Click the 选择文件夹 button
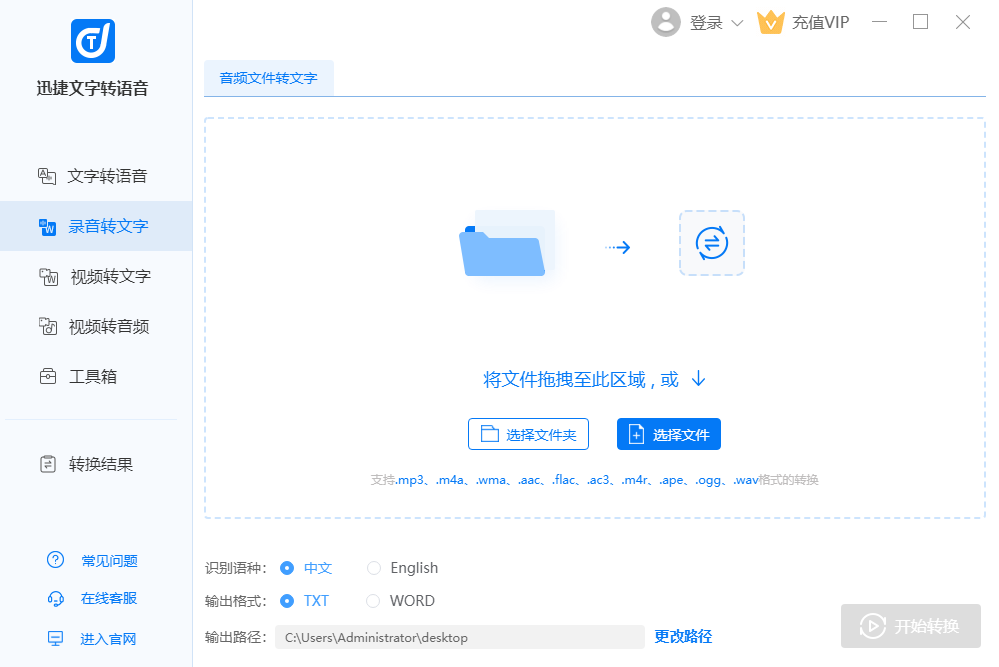This screenshot has height=667, width=999. click(x=528, y=434)
